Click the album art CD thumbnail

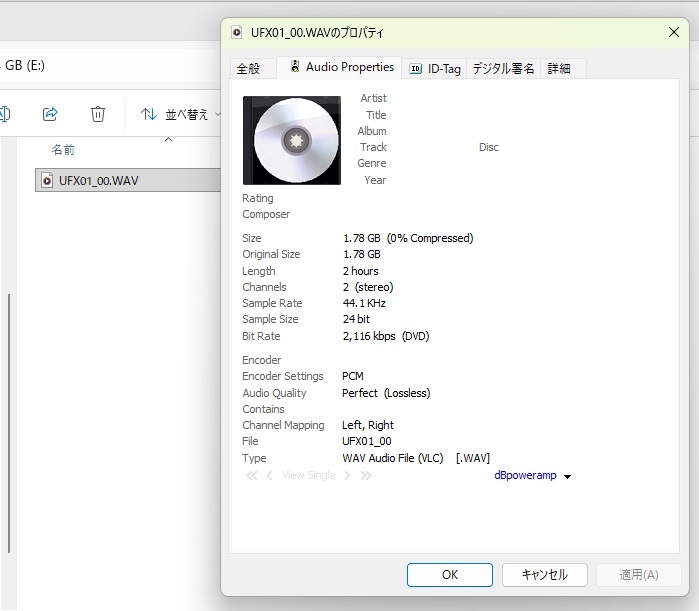(292, 140)
